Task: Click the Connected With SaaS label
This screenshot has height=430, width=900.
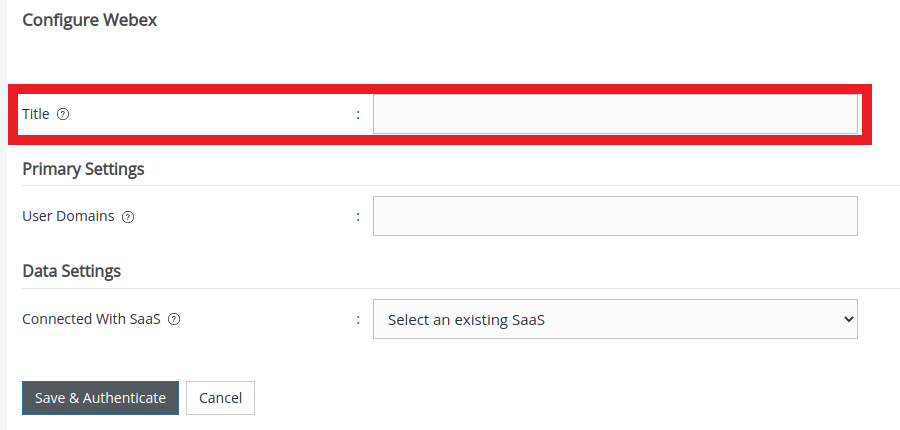Action: 91,320
